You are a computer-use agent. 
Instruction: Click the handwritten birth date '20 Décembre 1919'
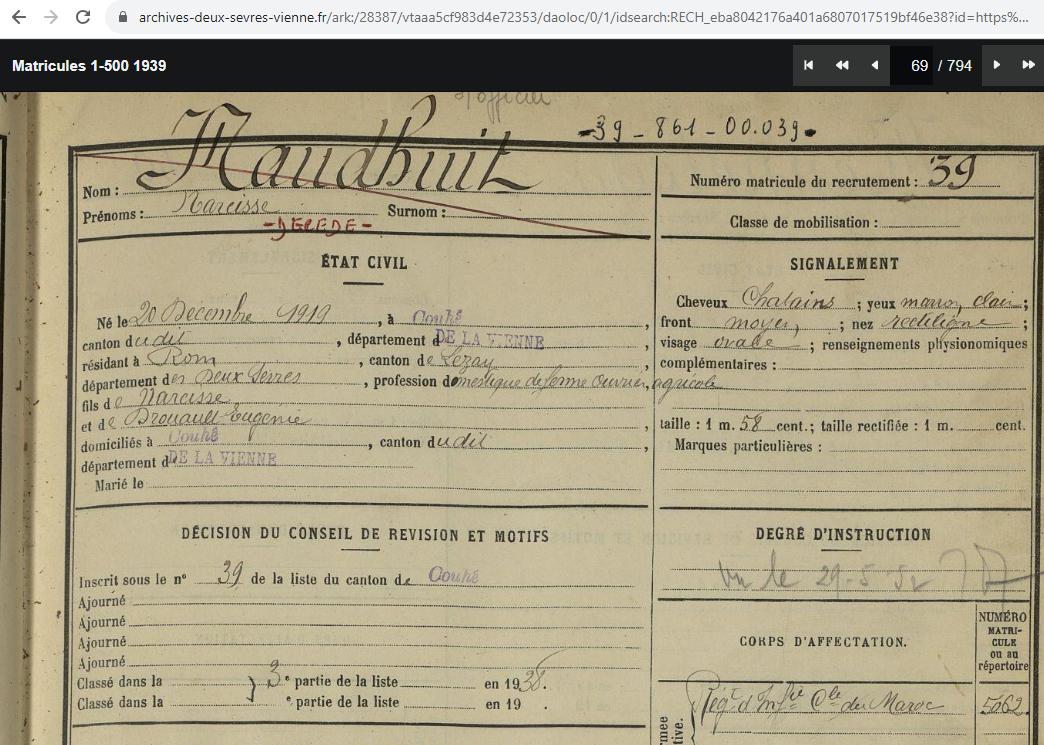click(232, 312)
